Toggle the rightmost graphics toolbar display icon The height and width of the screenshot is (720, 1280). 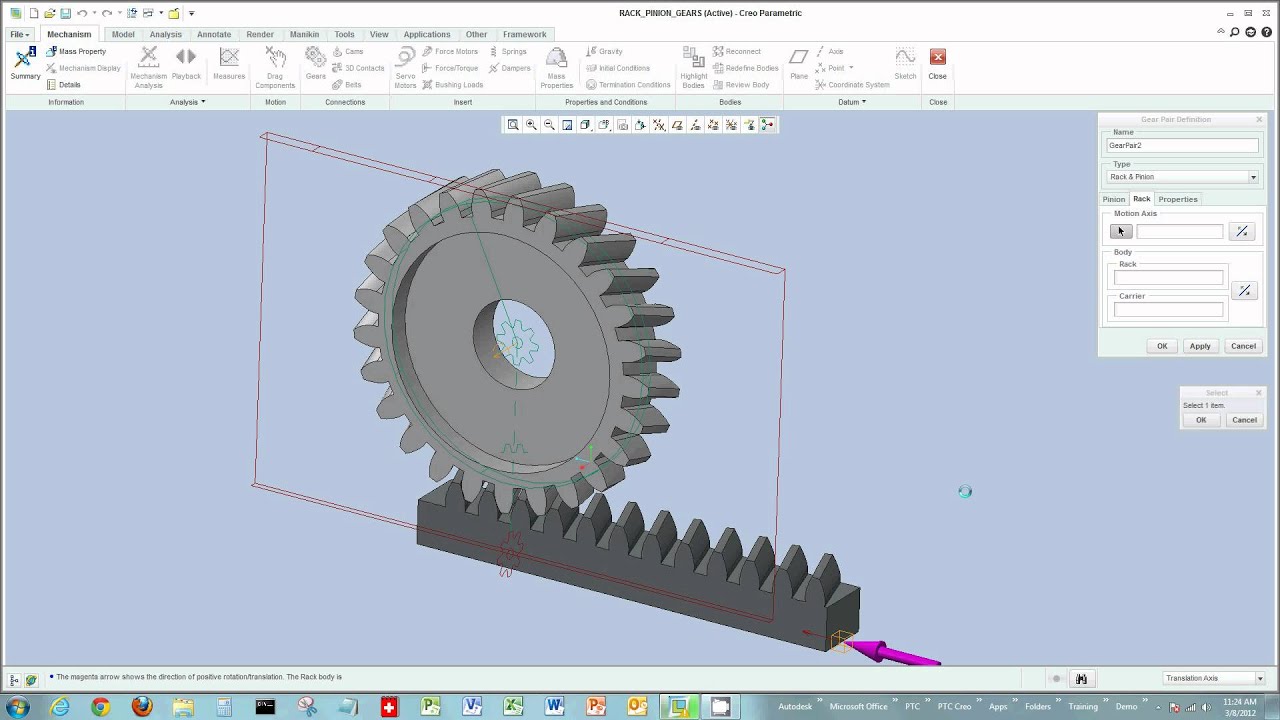click(x=767, y=125)
